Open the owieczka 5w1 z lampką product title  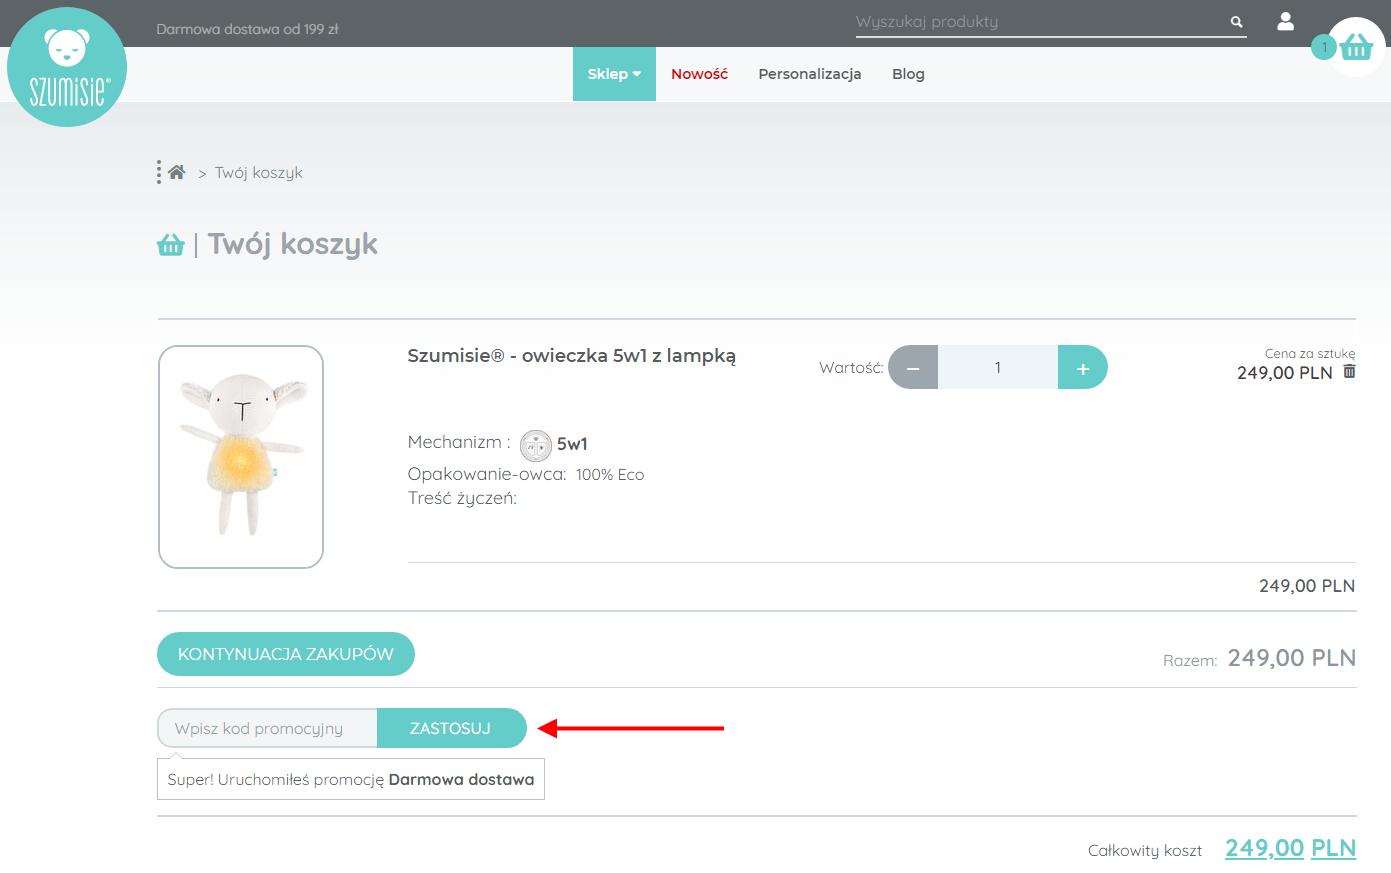click(x=572, y=356)
